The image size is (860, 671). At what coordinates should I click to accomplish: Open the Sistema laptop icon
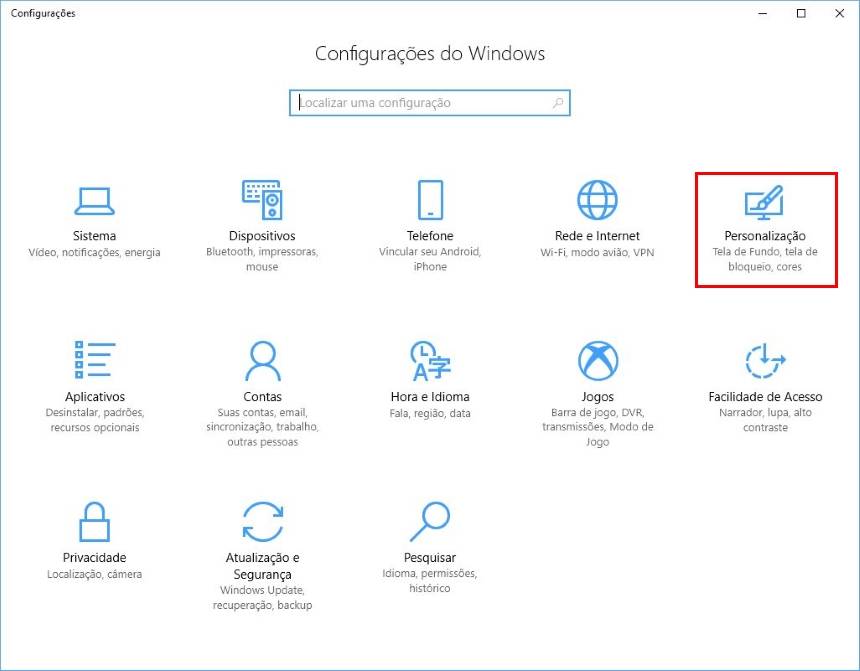coord(94,200)
